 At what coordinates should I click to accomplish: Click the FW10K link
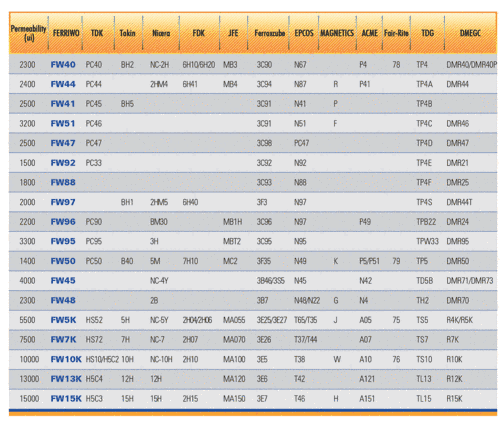click(x=66, y=359)
